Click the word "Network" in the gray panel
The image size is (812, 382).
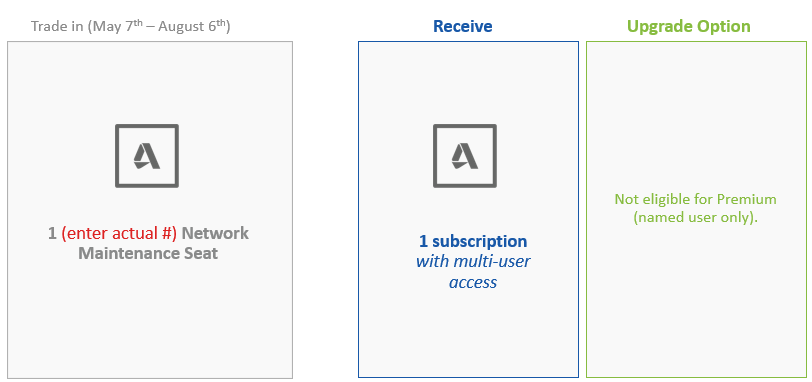click(215, 233)
